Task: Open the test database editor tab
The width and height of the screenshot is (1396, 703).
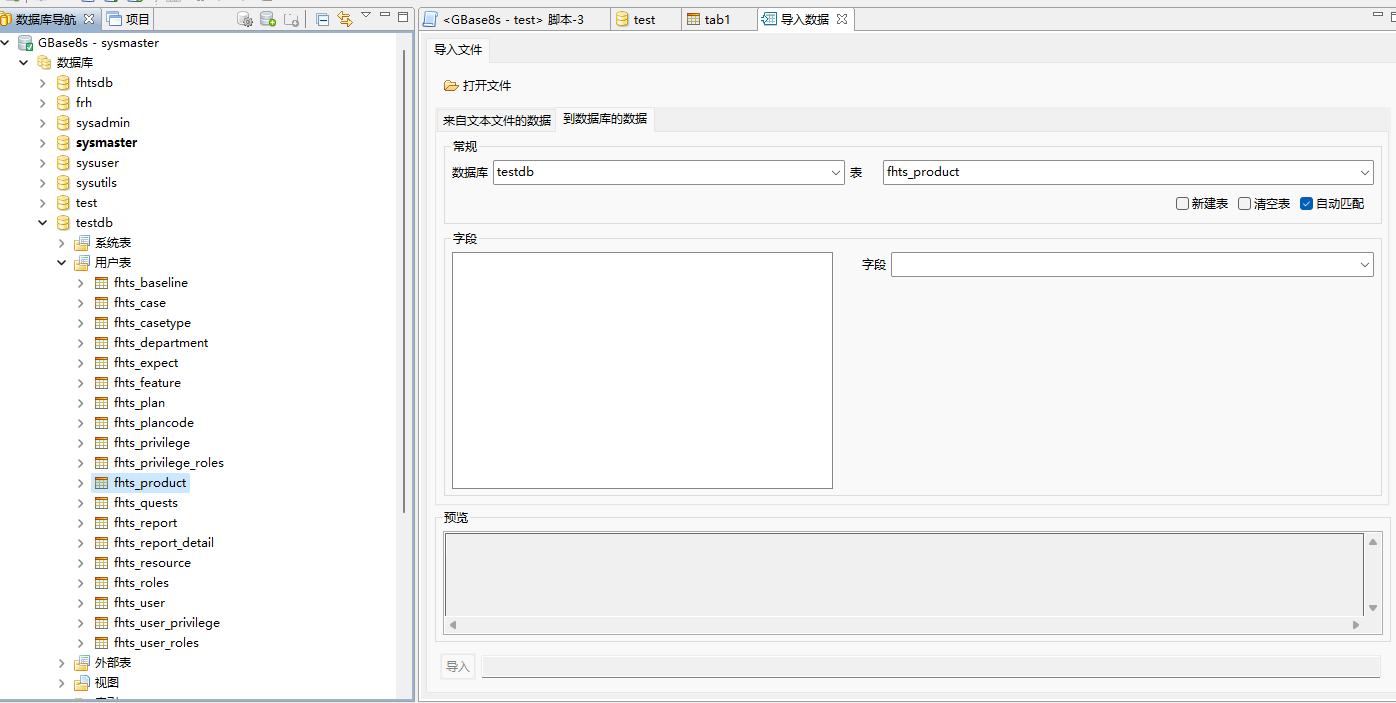Action: click(644, 19)
